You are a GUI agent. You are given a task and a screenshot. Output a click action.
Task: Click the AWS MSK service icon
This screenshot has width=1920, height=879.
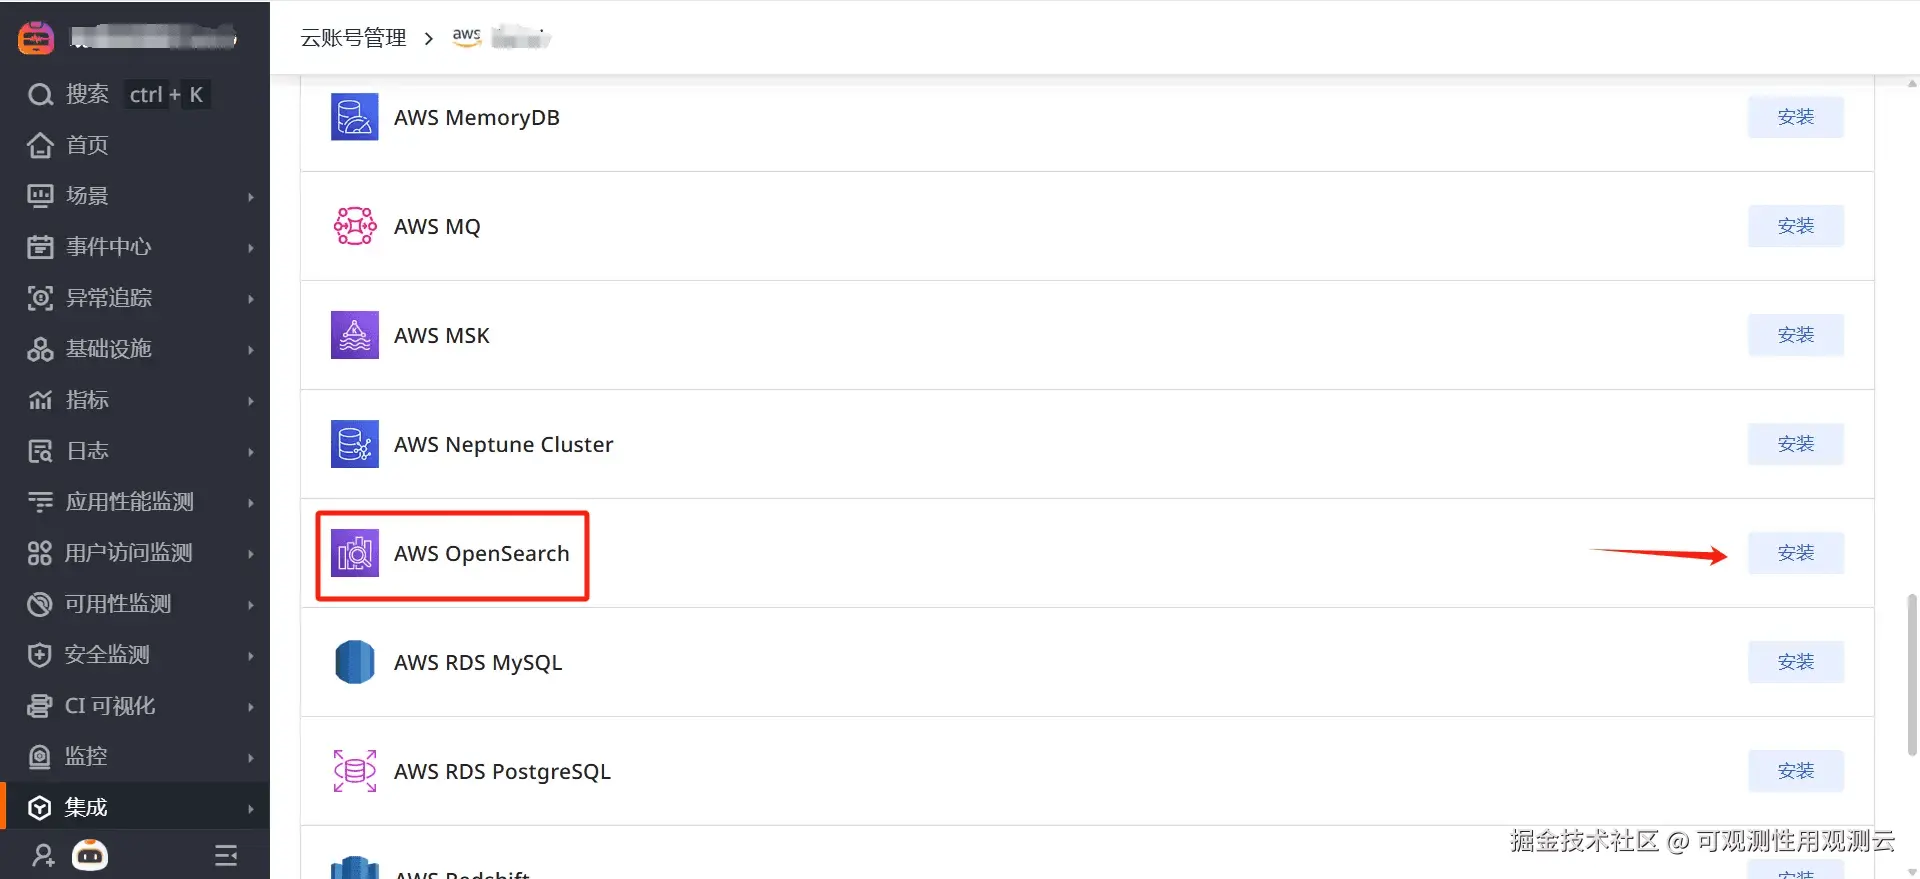354,335
